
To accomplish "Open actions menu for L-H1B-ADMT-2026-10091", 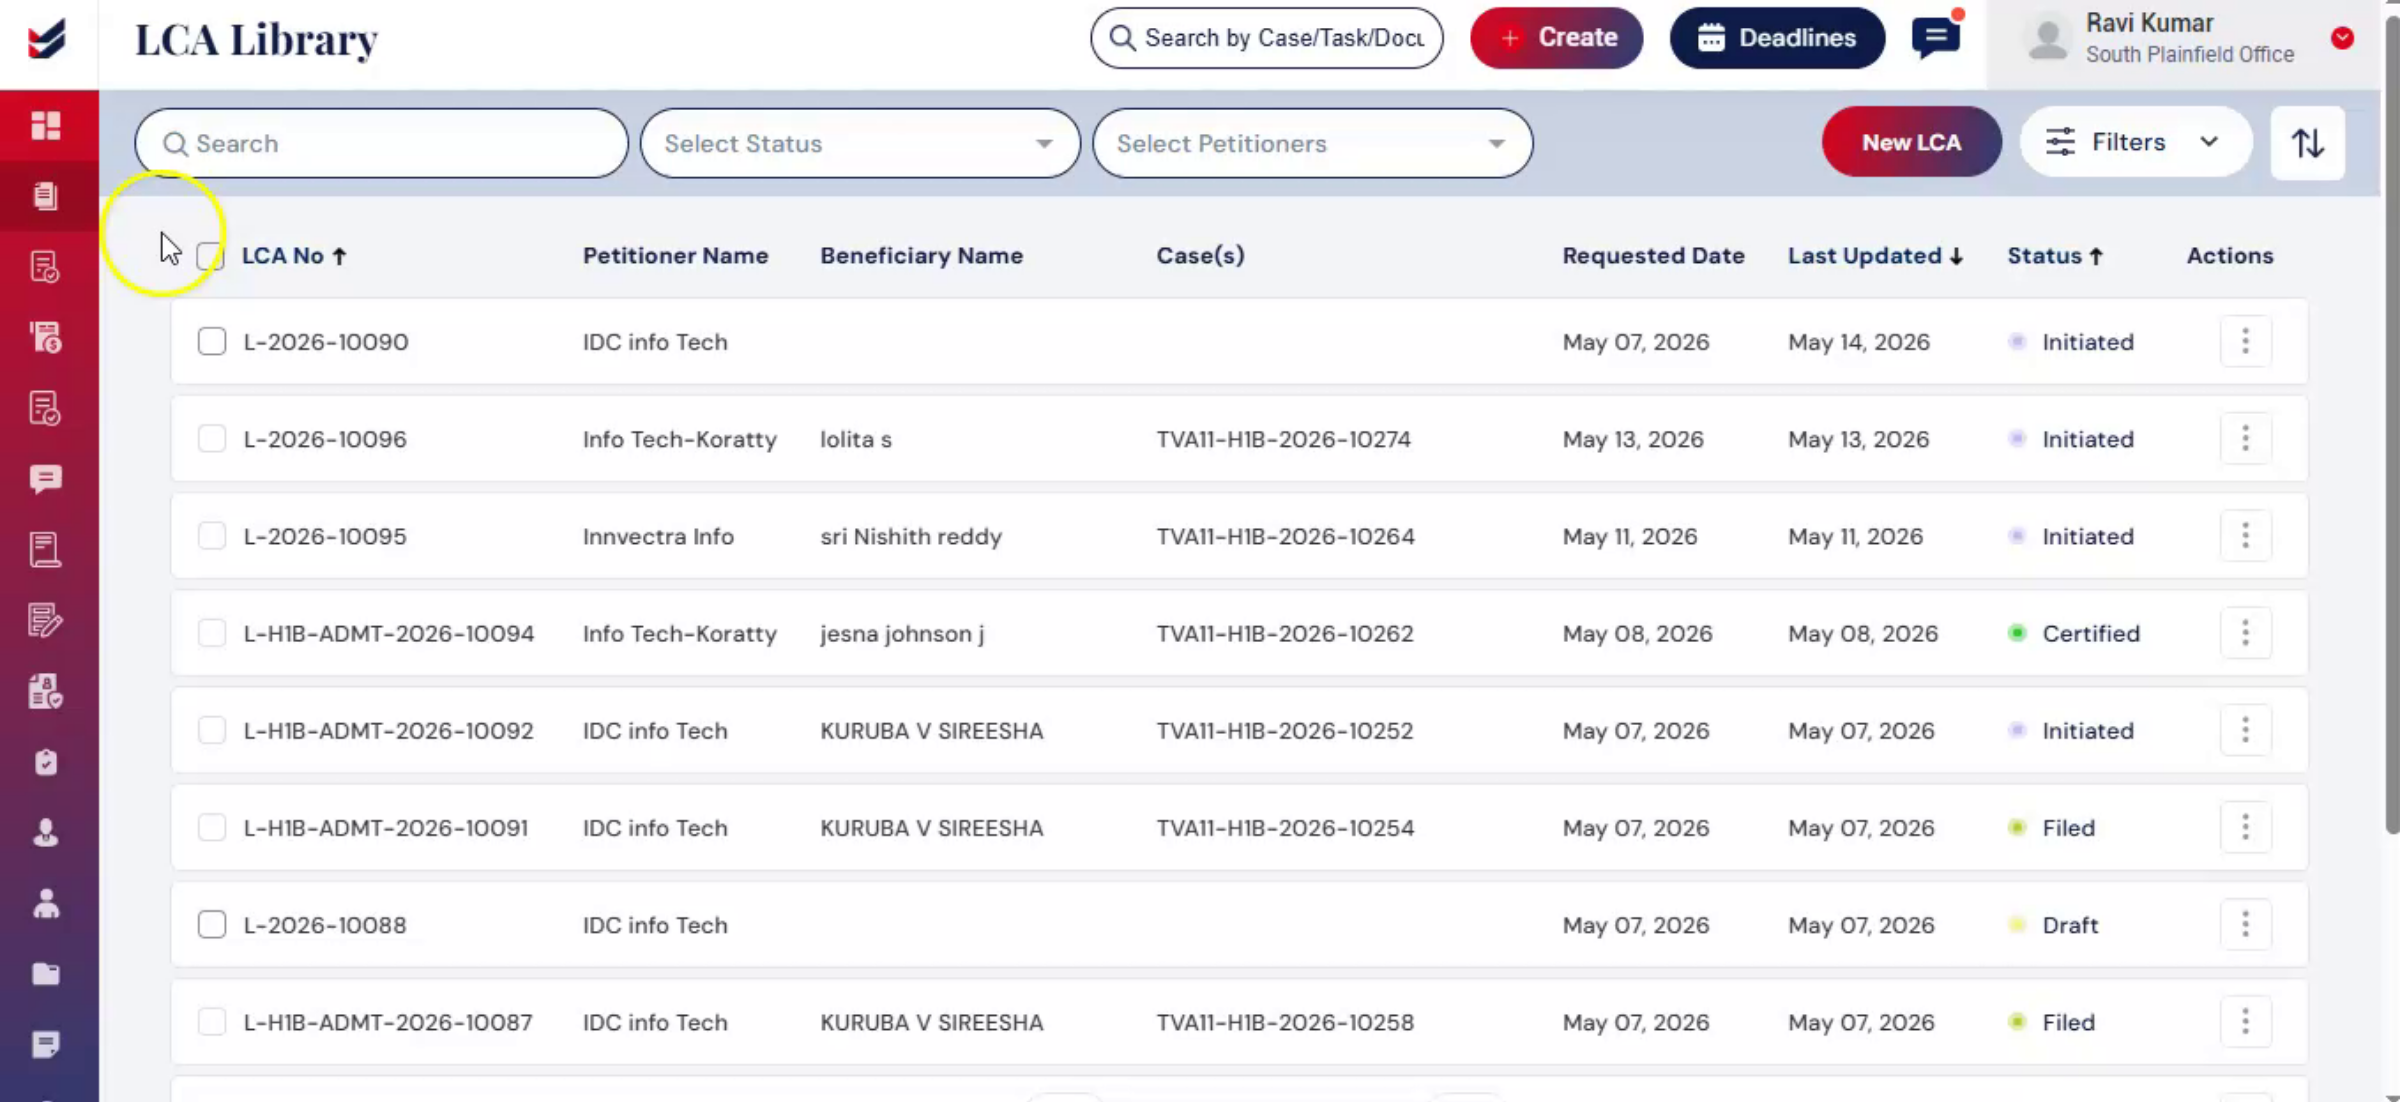I will pos(2245,828).
